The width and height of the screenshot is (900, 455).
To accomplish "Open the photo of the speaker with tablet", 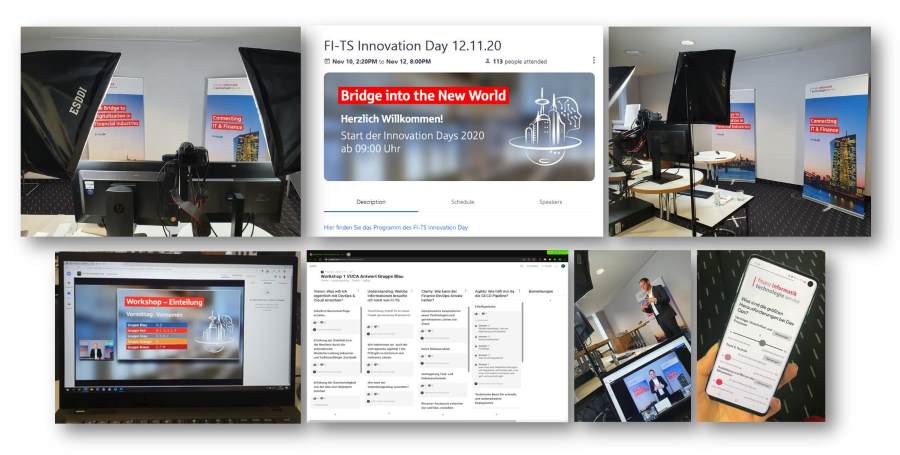I will pyautogui.click(x=633, y=336).
